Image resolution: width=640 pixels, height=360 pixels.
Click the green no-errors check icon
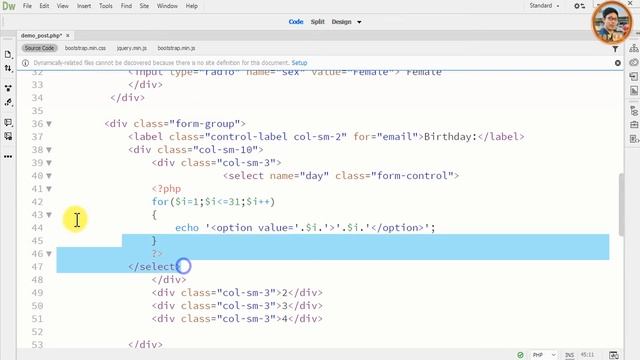520,355
